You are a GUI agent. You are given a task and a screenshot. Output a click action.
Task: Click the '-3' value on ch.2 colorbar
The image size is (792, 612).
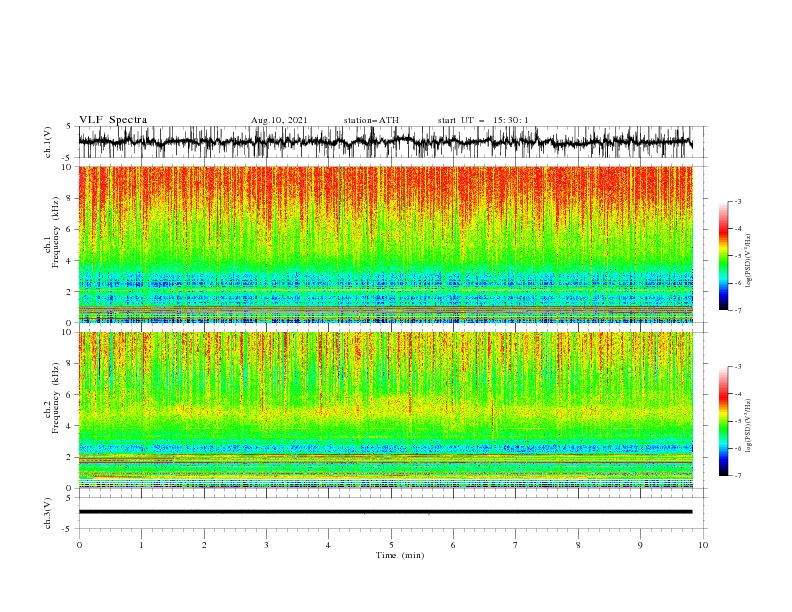pyautogui.click(x=737, y=367)
